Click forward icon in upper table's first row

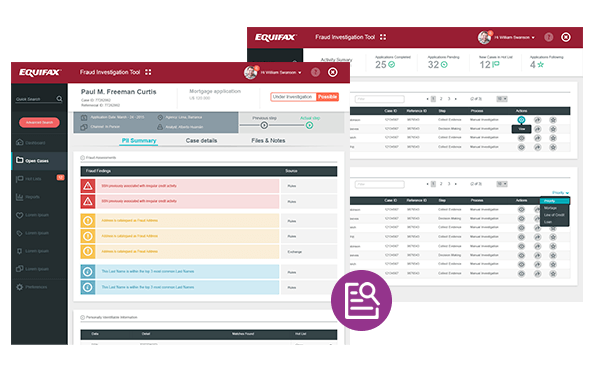pos(537,120)
